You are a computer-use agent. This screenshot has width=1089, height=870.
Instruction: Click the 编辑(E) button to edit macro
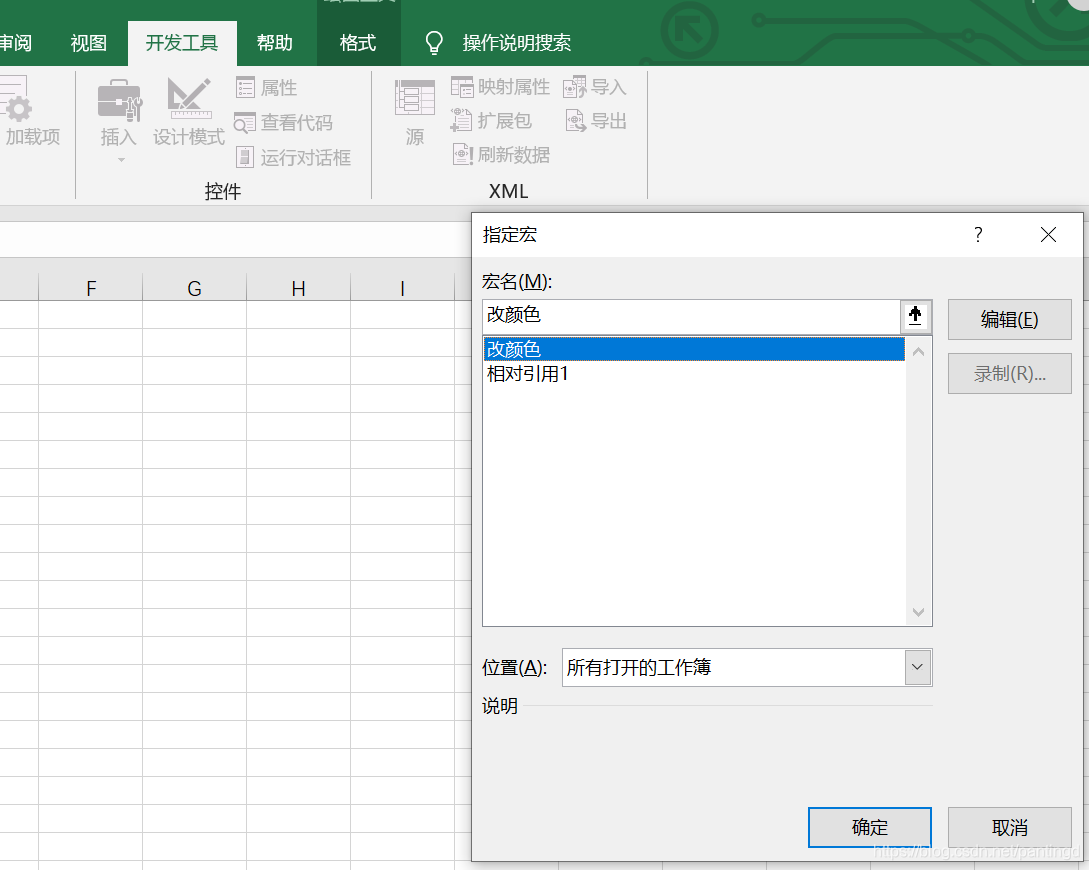(x=1009, y=319)
